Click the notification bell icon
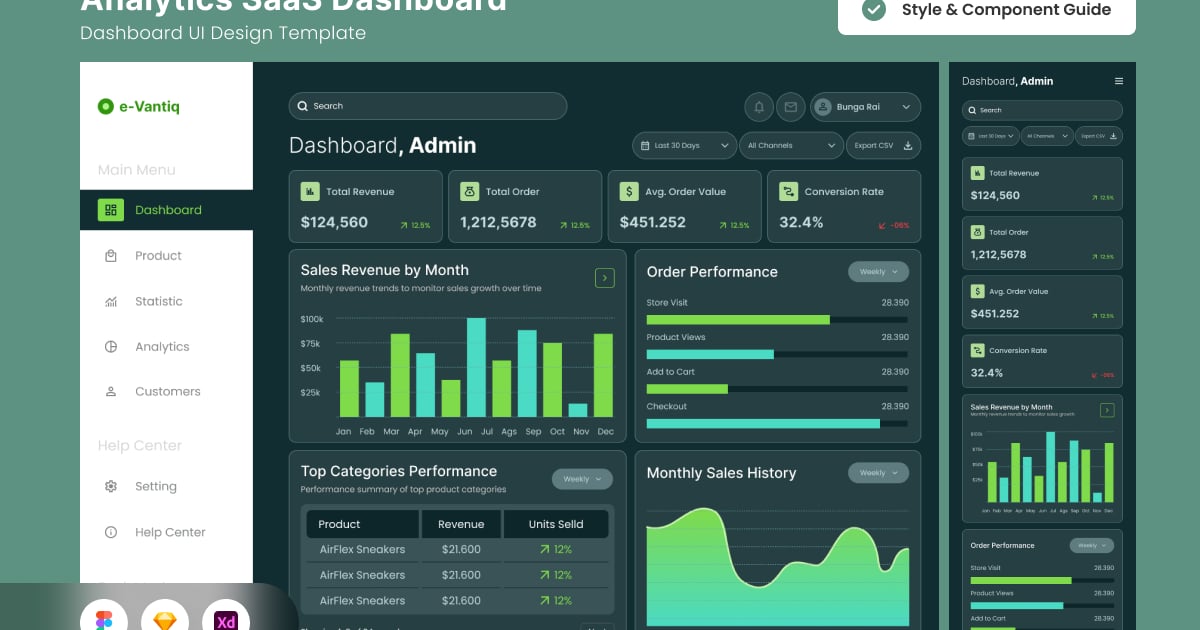This screenshot has height=630, width=1200. [x=759, y=107]
